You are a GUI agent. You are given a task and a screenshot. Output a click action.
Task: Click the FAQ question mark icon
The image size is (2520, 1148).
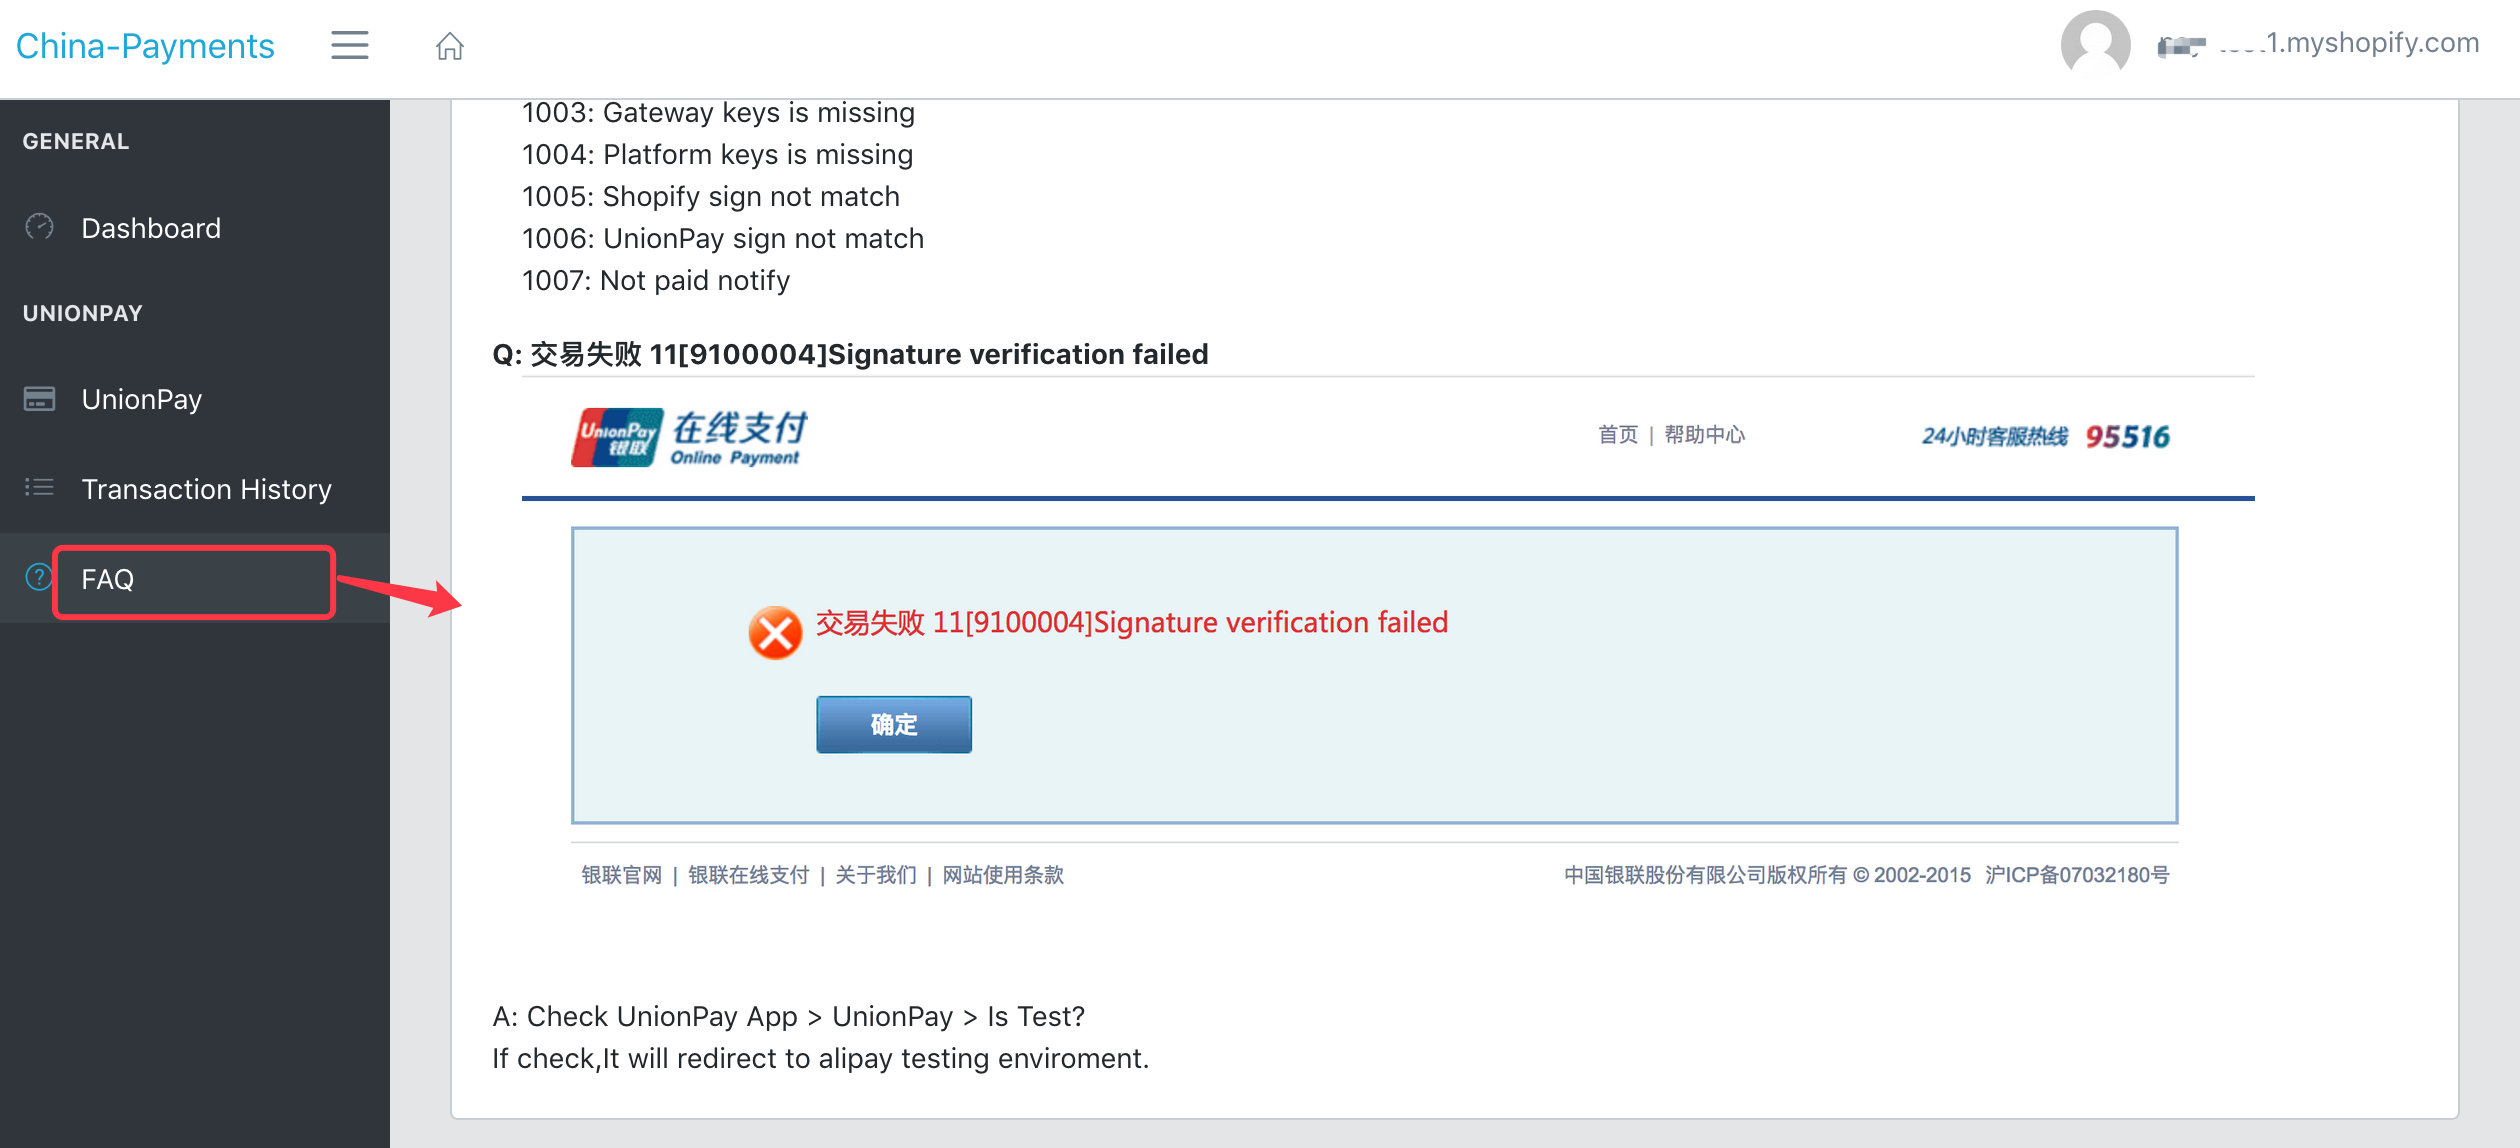pos(37,578)
